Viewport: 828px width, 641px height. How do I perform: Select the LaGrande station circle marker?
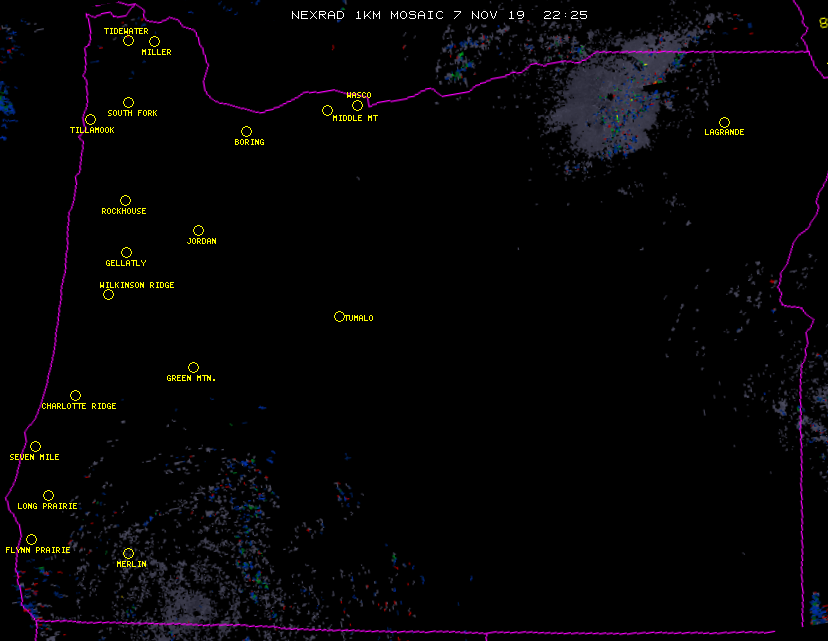click(x=724, y=123)
